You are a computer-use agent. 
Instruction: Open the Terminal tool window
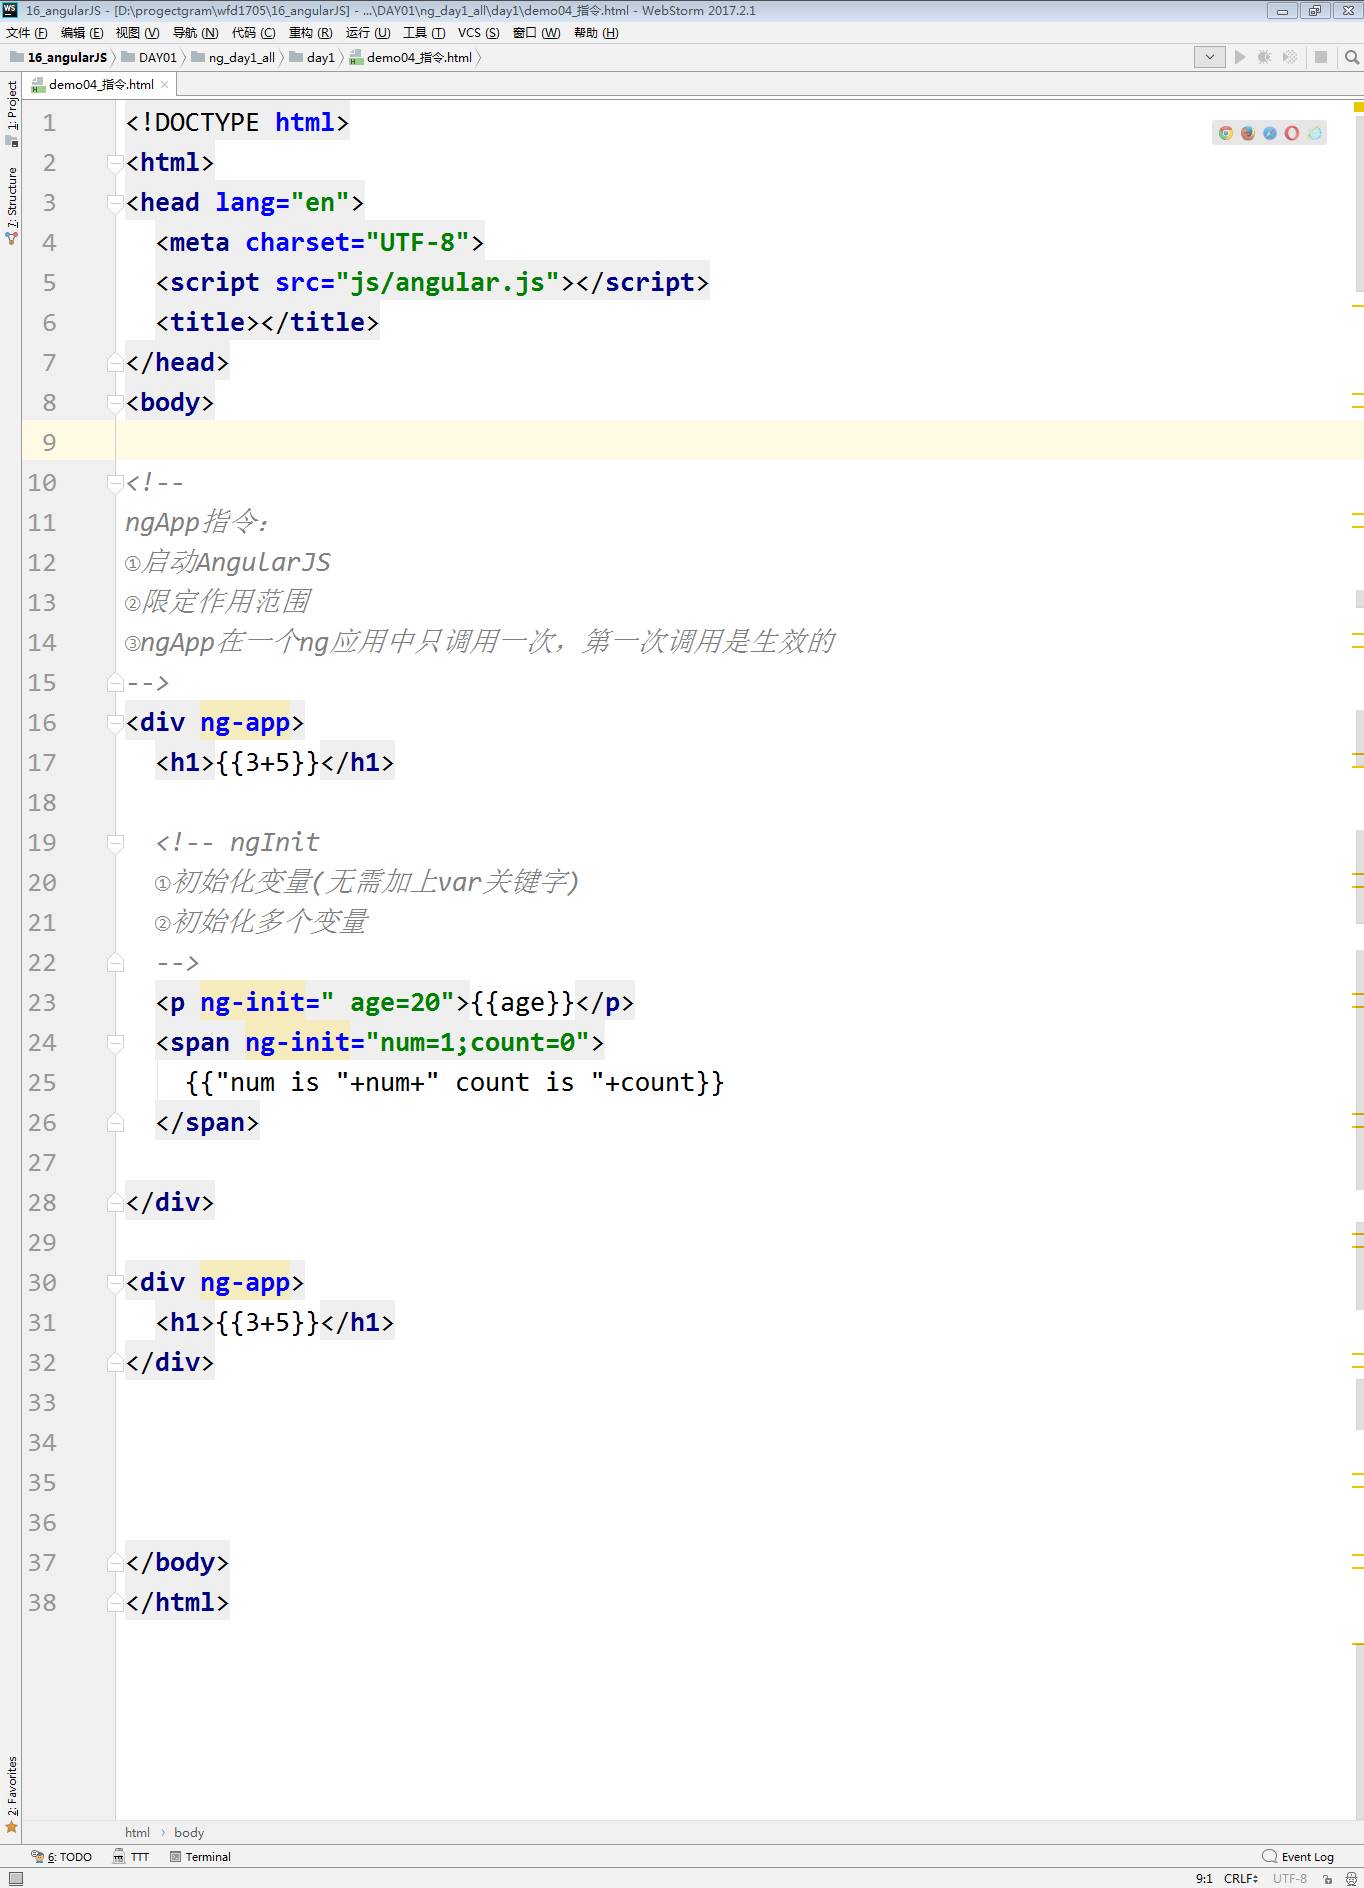click(200, 1857)
